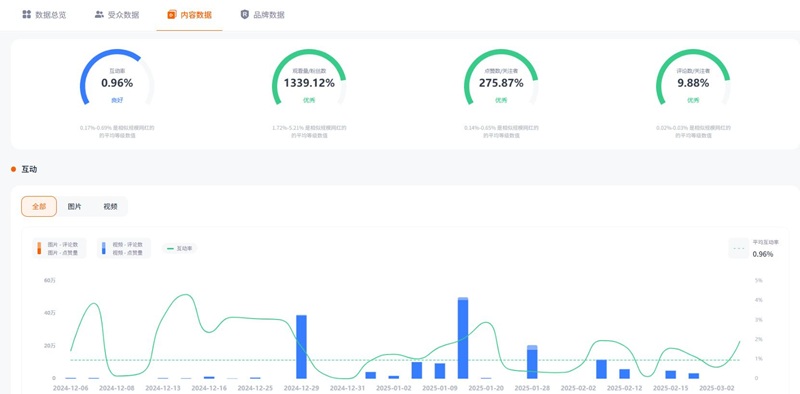Click the 内容数据 orange tab icon

pos(171,15)
